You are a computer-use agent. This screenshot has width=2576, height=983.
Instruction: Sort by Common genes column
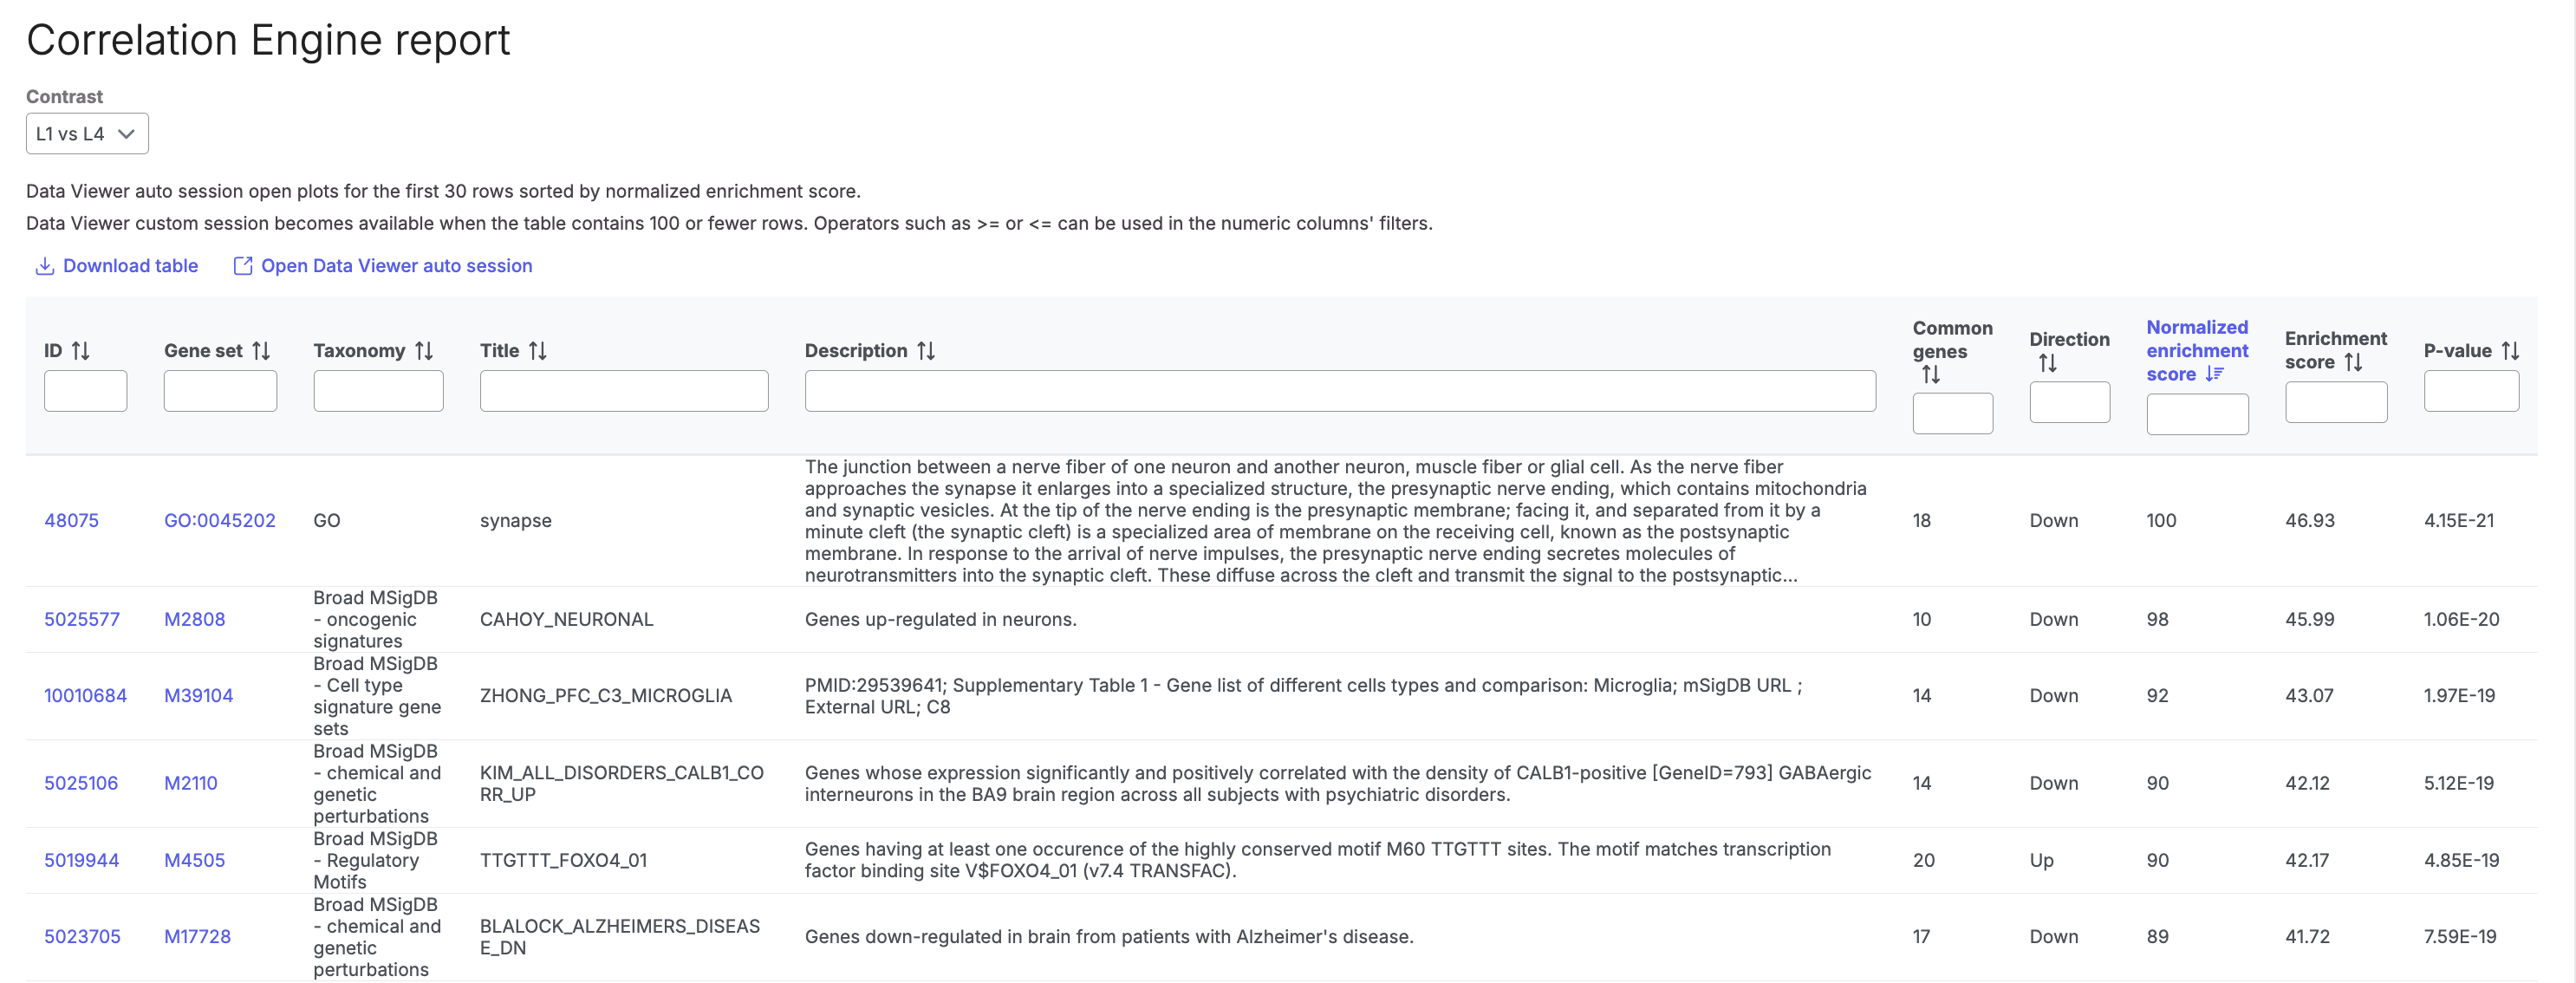[x=1930, y=375]
